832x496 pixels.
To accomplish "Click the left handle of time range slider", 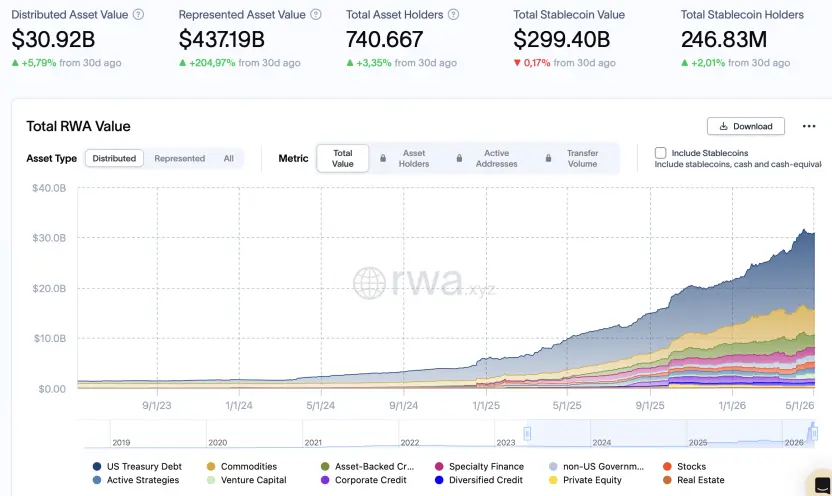I will [527, 433].
